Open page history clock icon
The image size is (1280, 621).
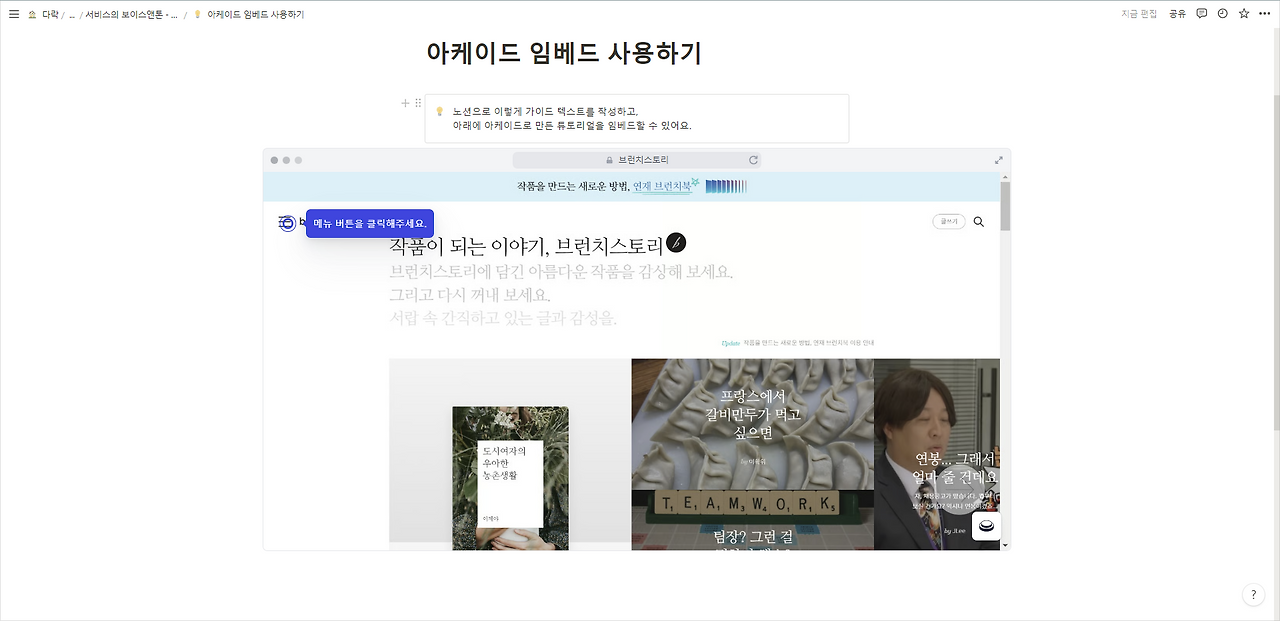1223,14
